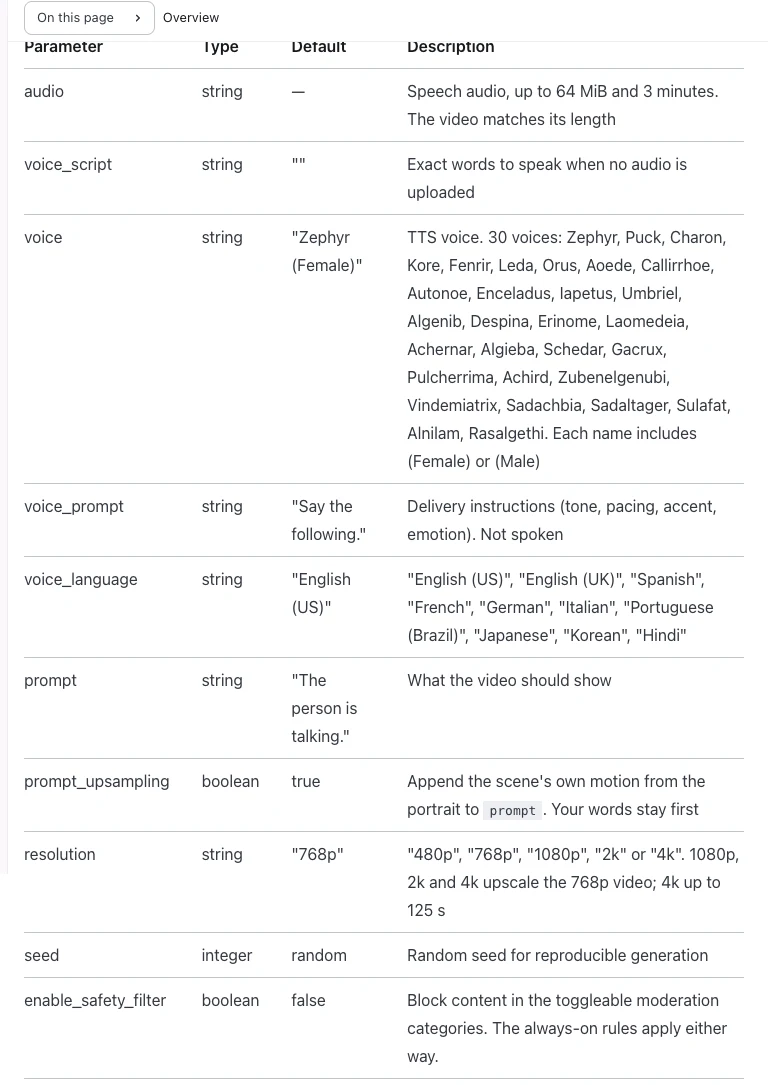768x1085 pixels.
Task: Select the Overview breadcrumb label
Action: click(191, 18)
